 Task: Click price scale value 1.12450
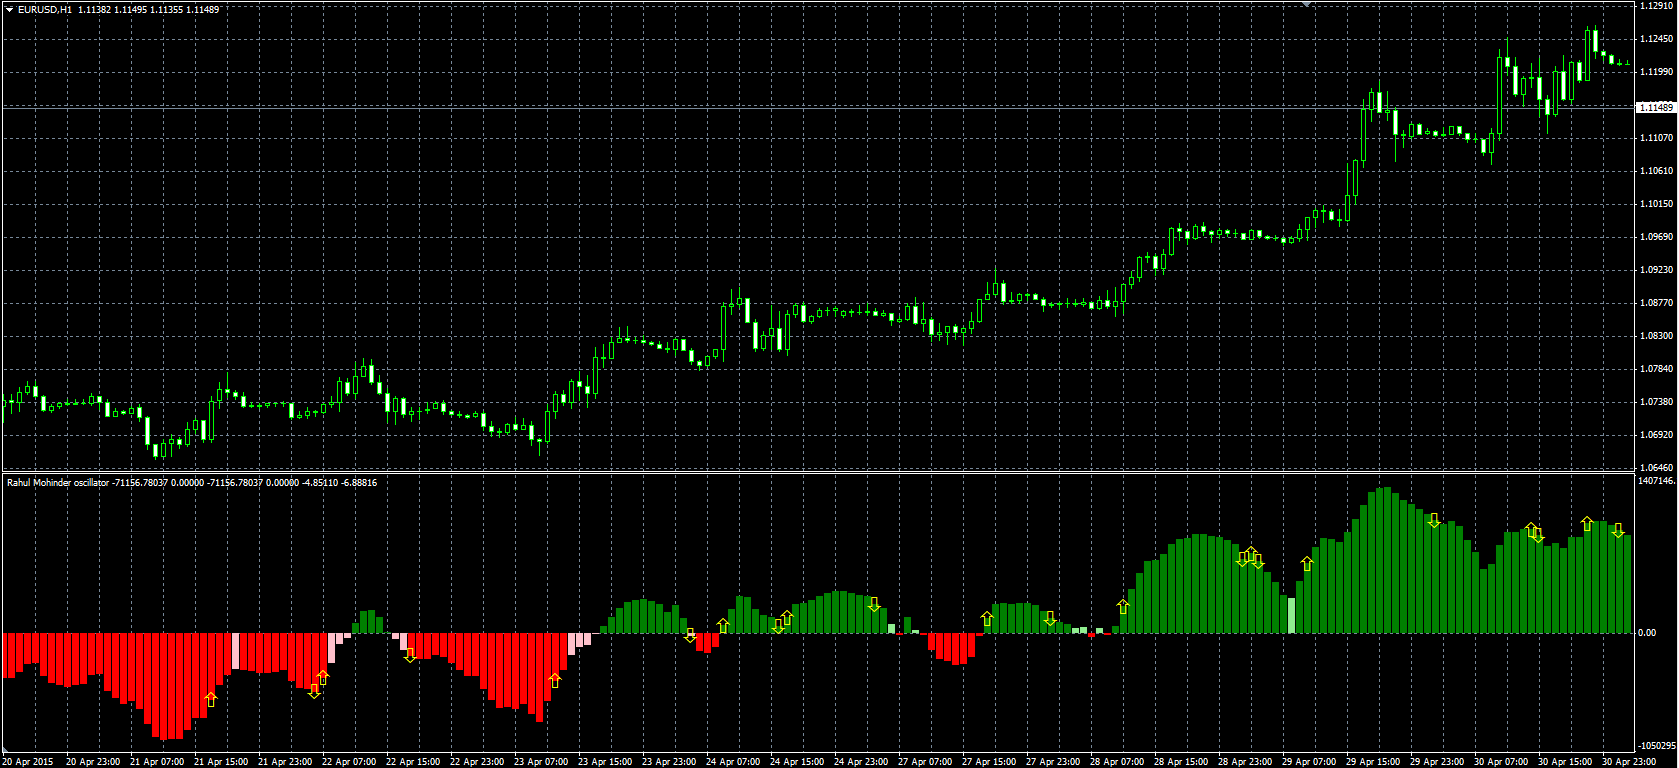click(x=1657, y=39)
